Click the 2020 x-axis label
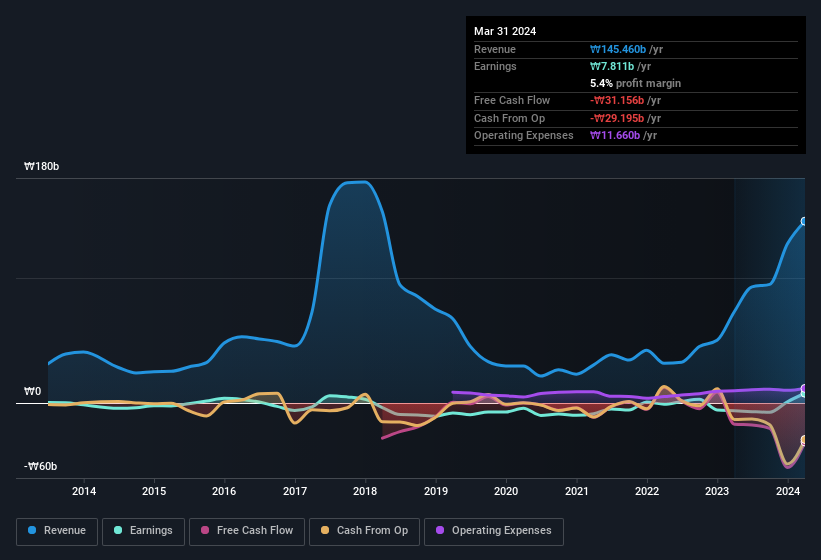The width and height of the screenshot is (821, 560). tap(506, 491)
